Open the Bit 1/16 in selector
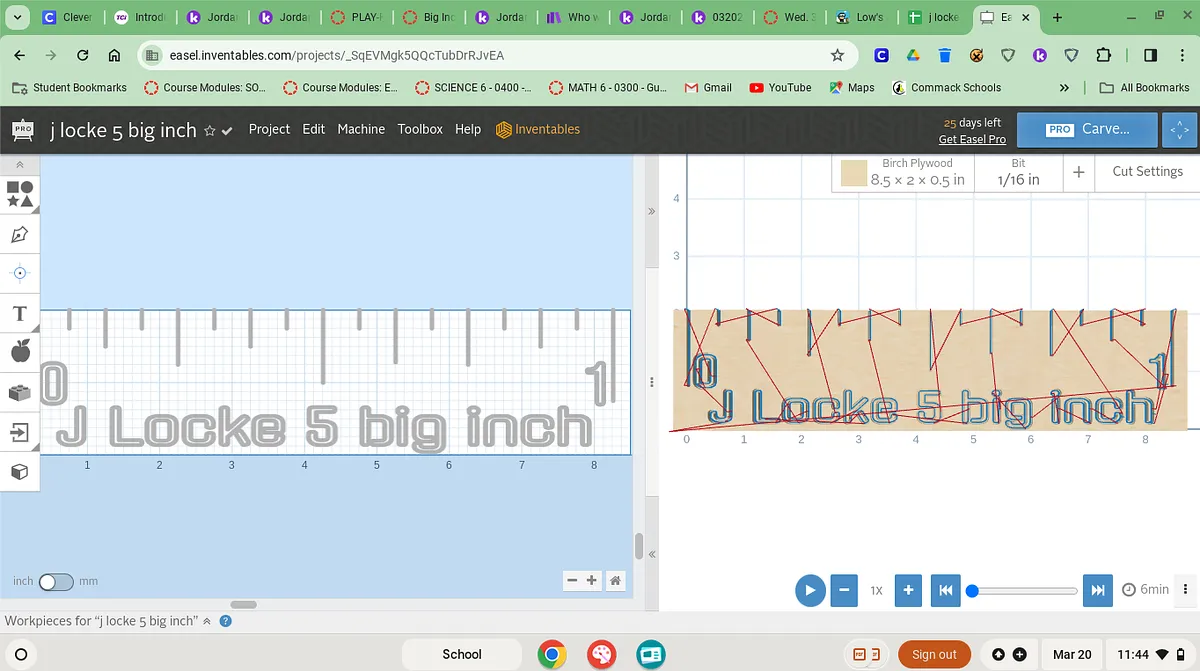The image size is (1200, 671). pyautogui.click(x=1018, y=172)
